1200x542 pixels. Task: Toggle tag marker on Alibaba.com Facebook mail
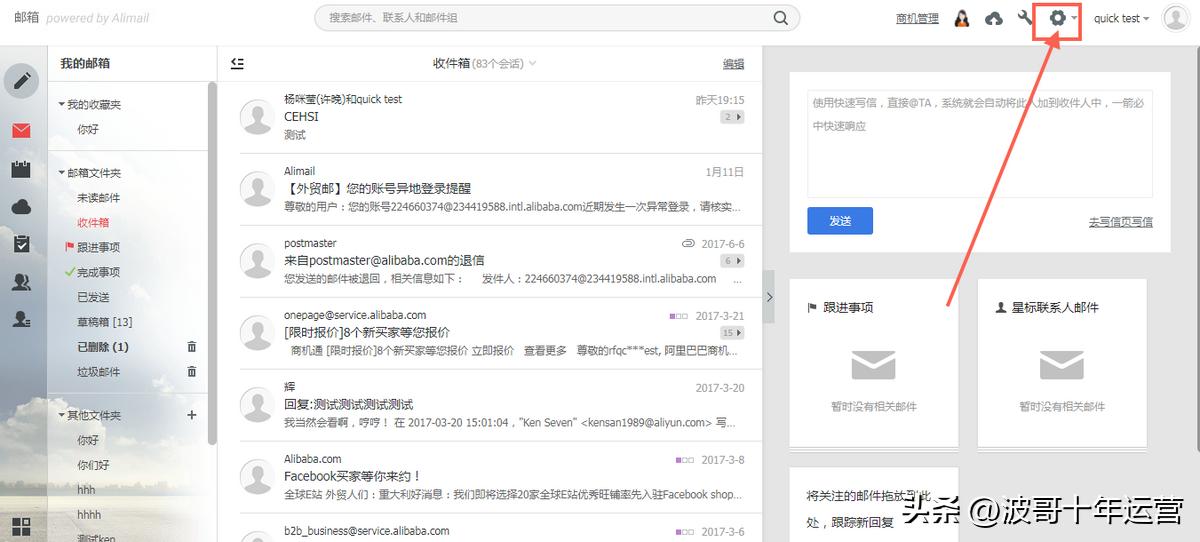685,460
